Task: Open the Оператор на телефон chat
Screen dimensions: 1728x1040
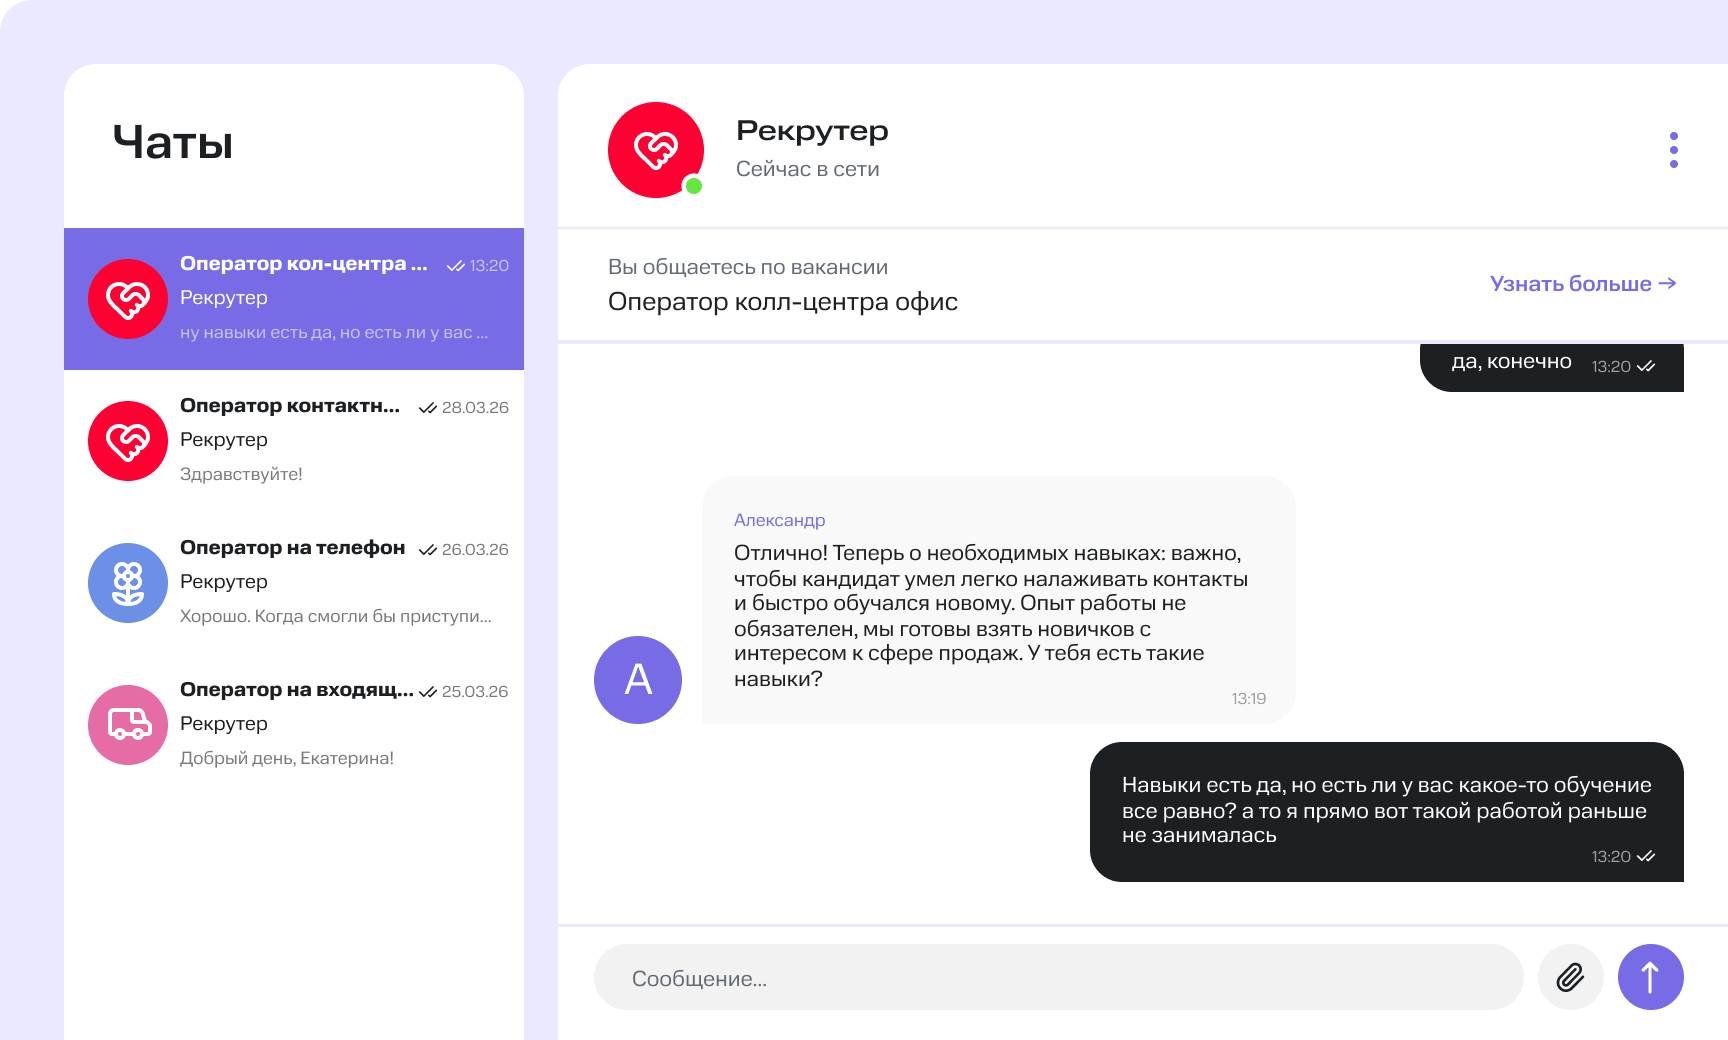Action: (292, 548)
